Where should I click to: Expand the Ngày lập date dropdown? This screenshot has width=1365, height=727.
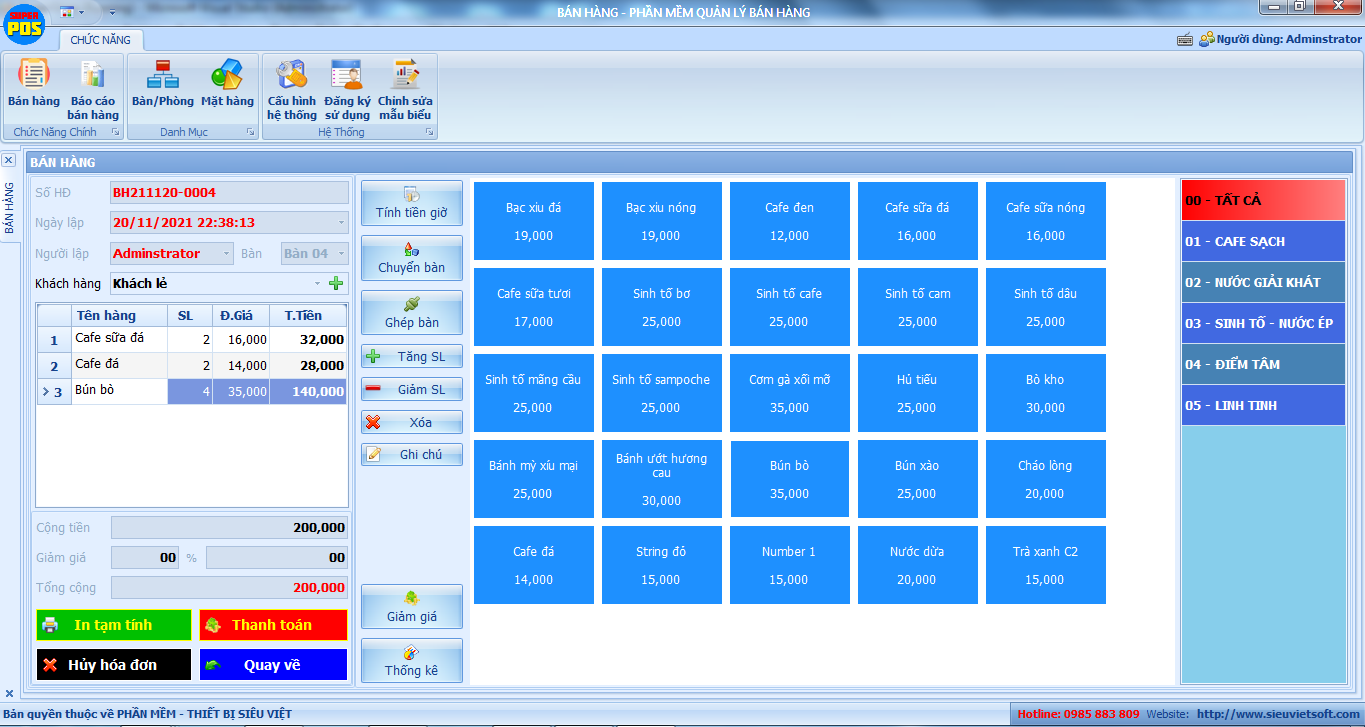click(341, 223)
